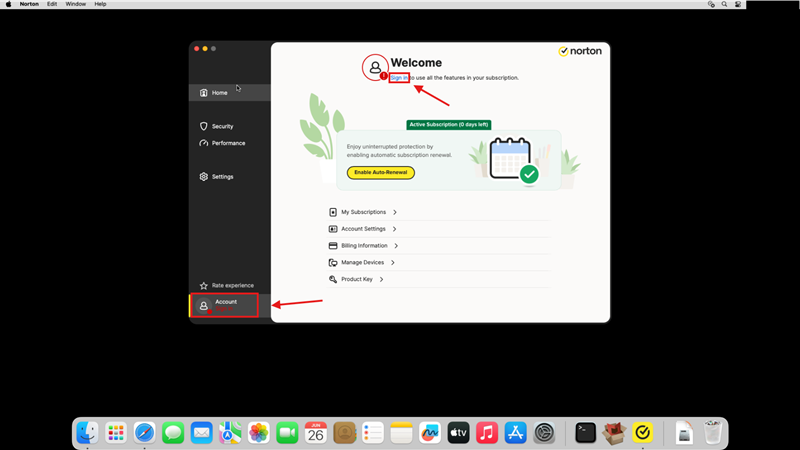Open Mail from the Dock
The image size is (800, 450).
[x=202, y=433]
